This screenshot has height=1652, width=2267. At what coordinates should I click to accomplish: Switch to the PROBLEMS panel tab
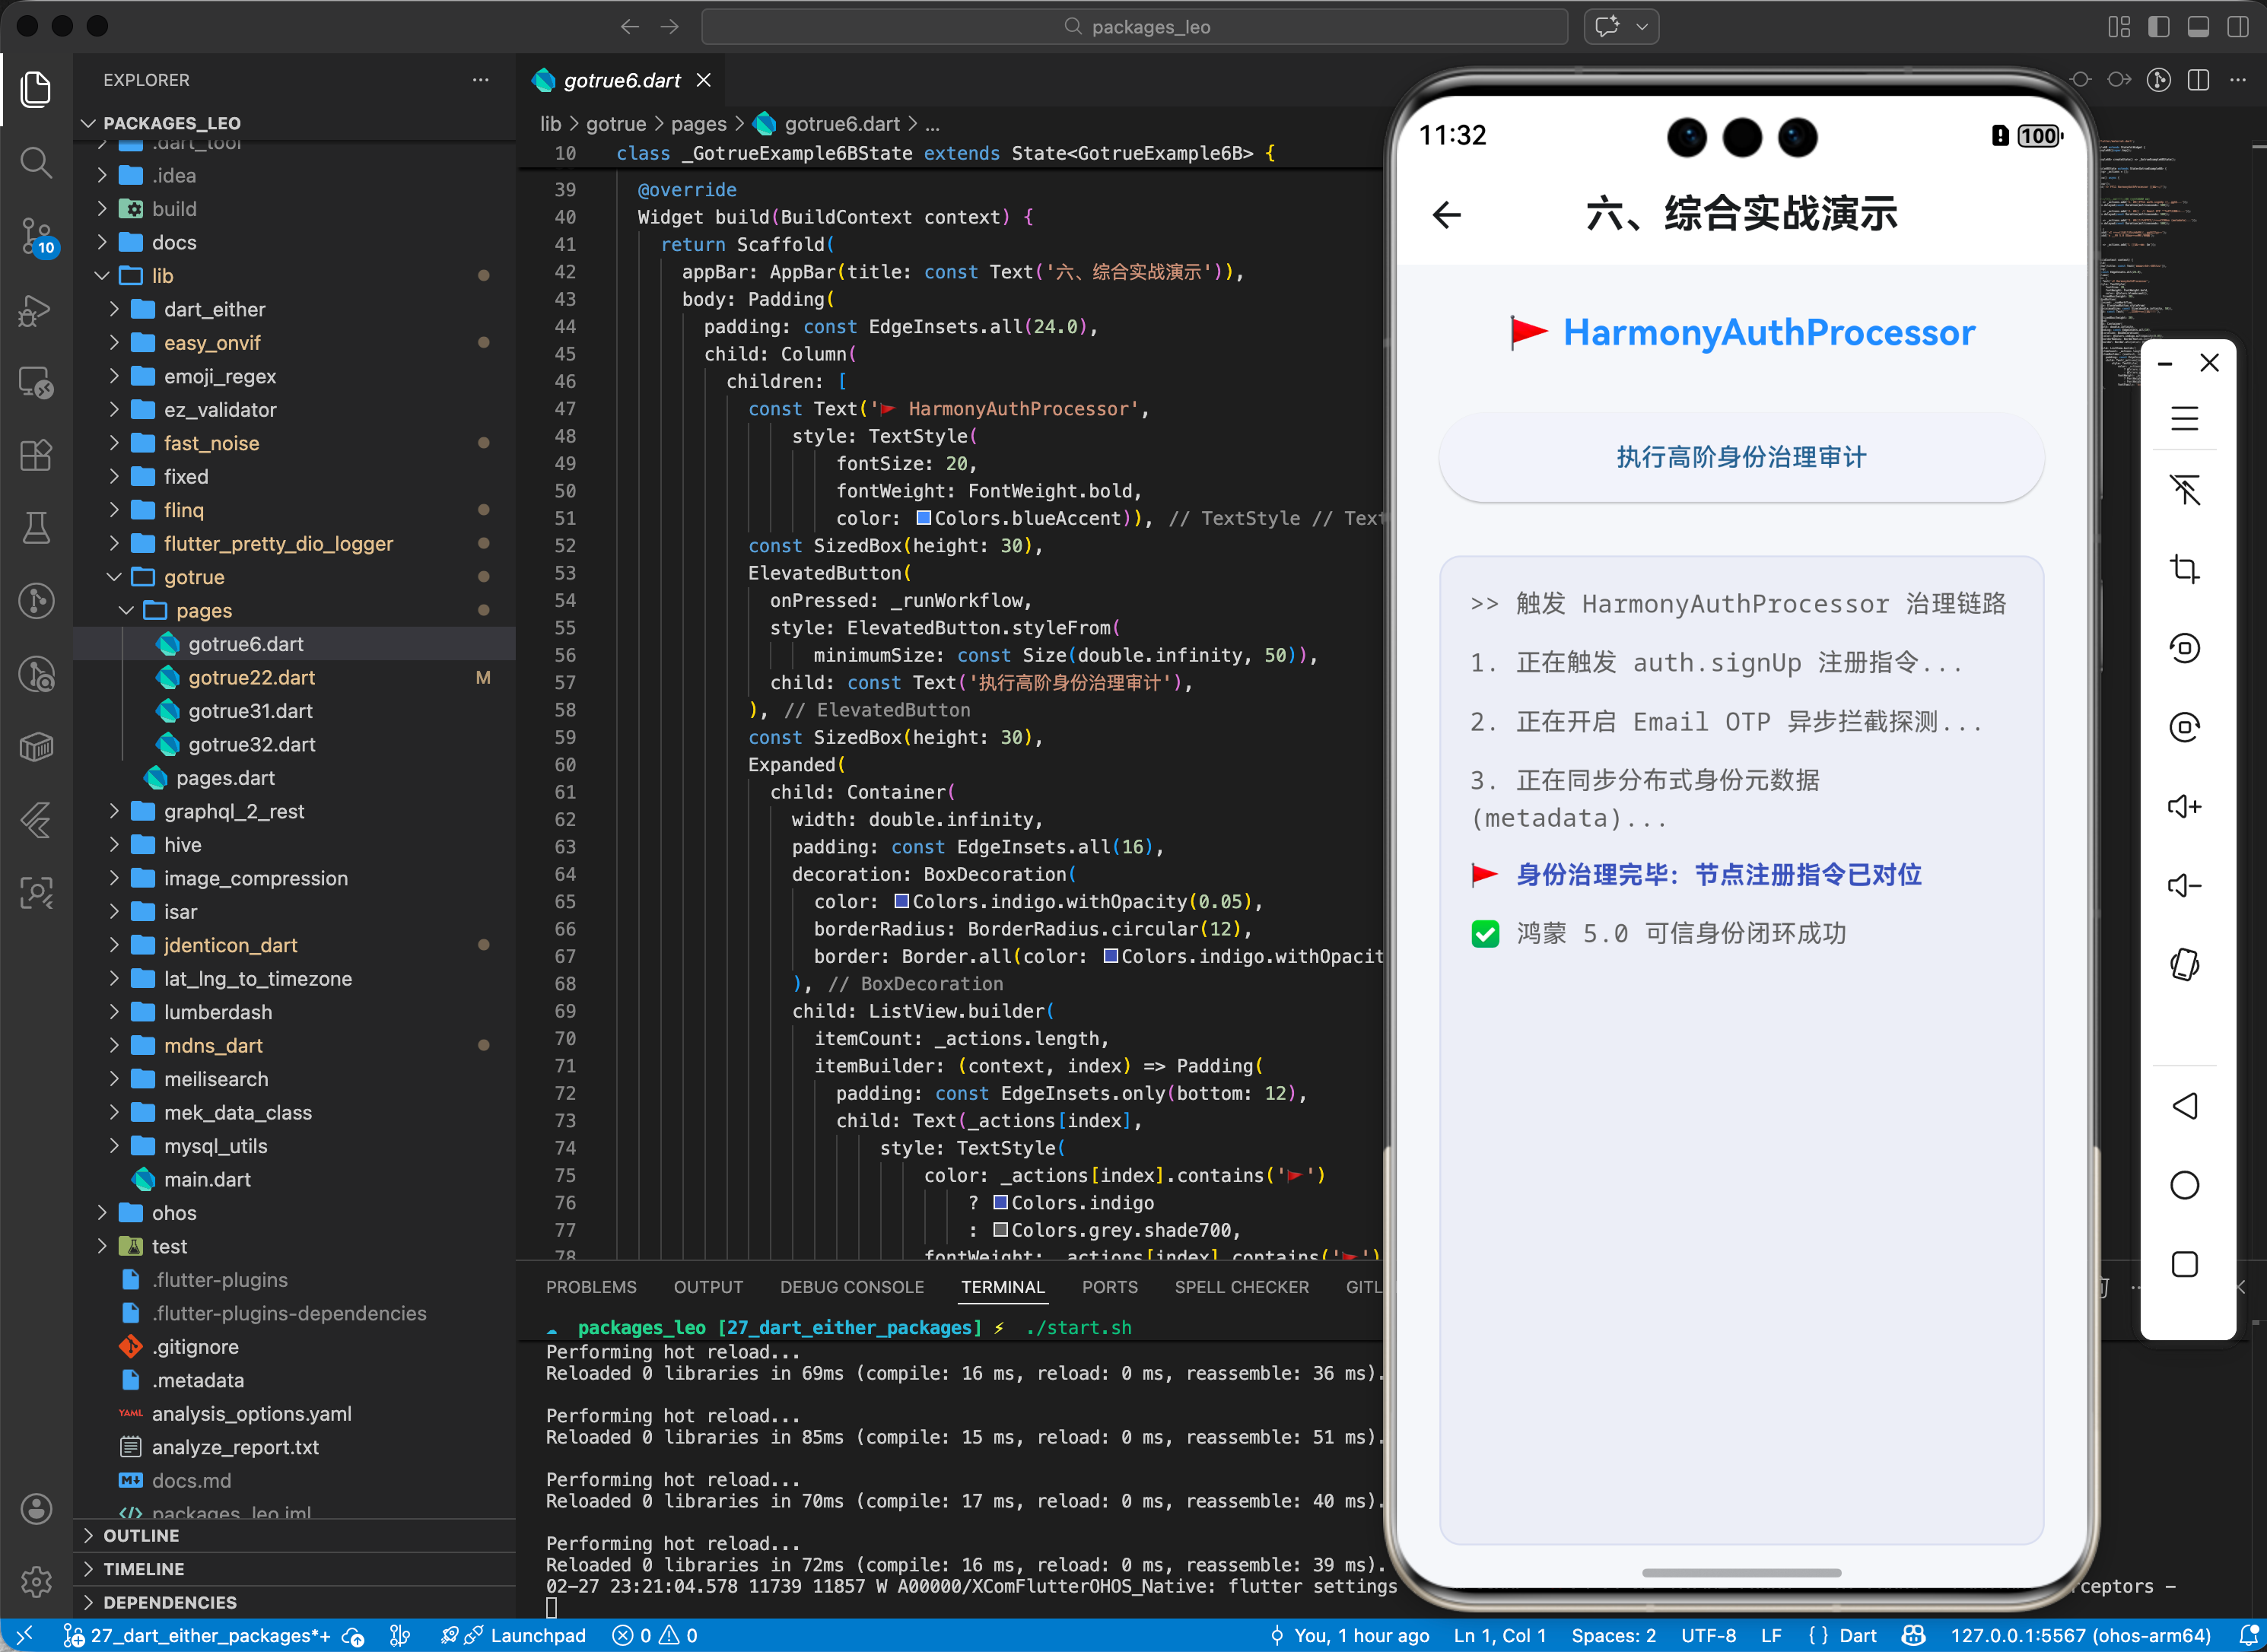click(591, 1287)
